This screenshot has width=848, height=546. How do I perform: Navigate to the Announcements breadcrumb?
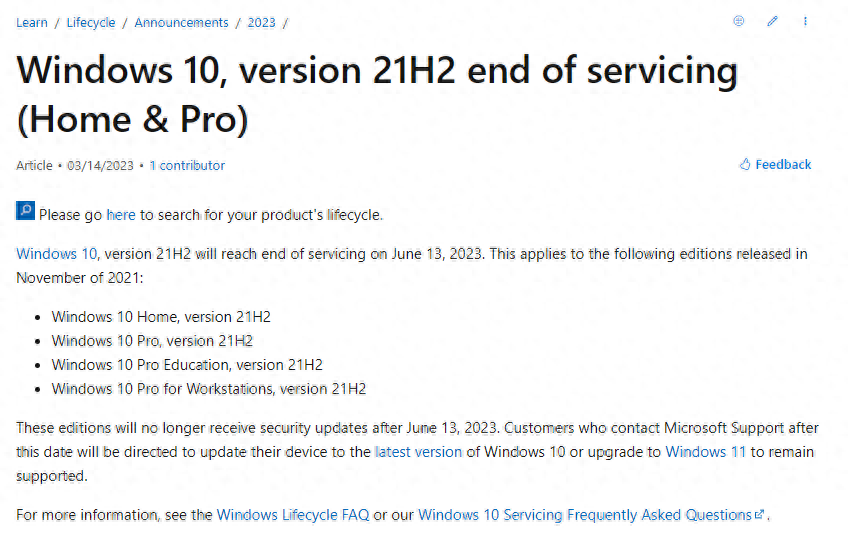[181, 22]
